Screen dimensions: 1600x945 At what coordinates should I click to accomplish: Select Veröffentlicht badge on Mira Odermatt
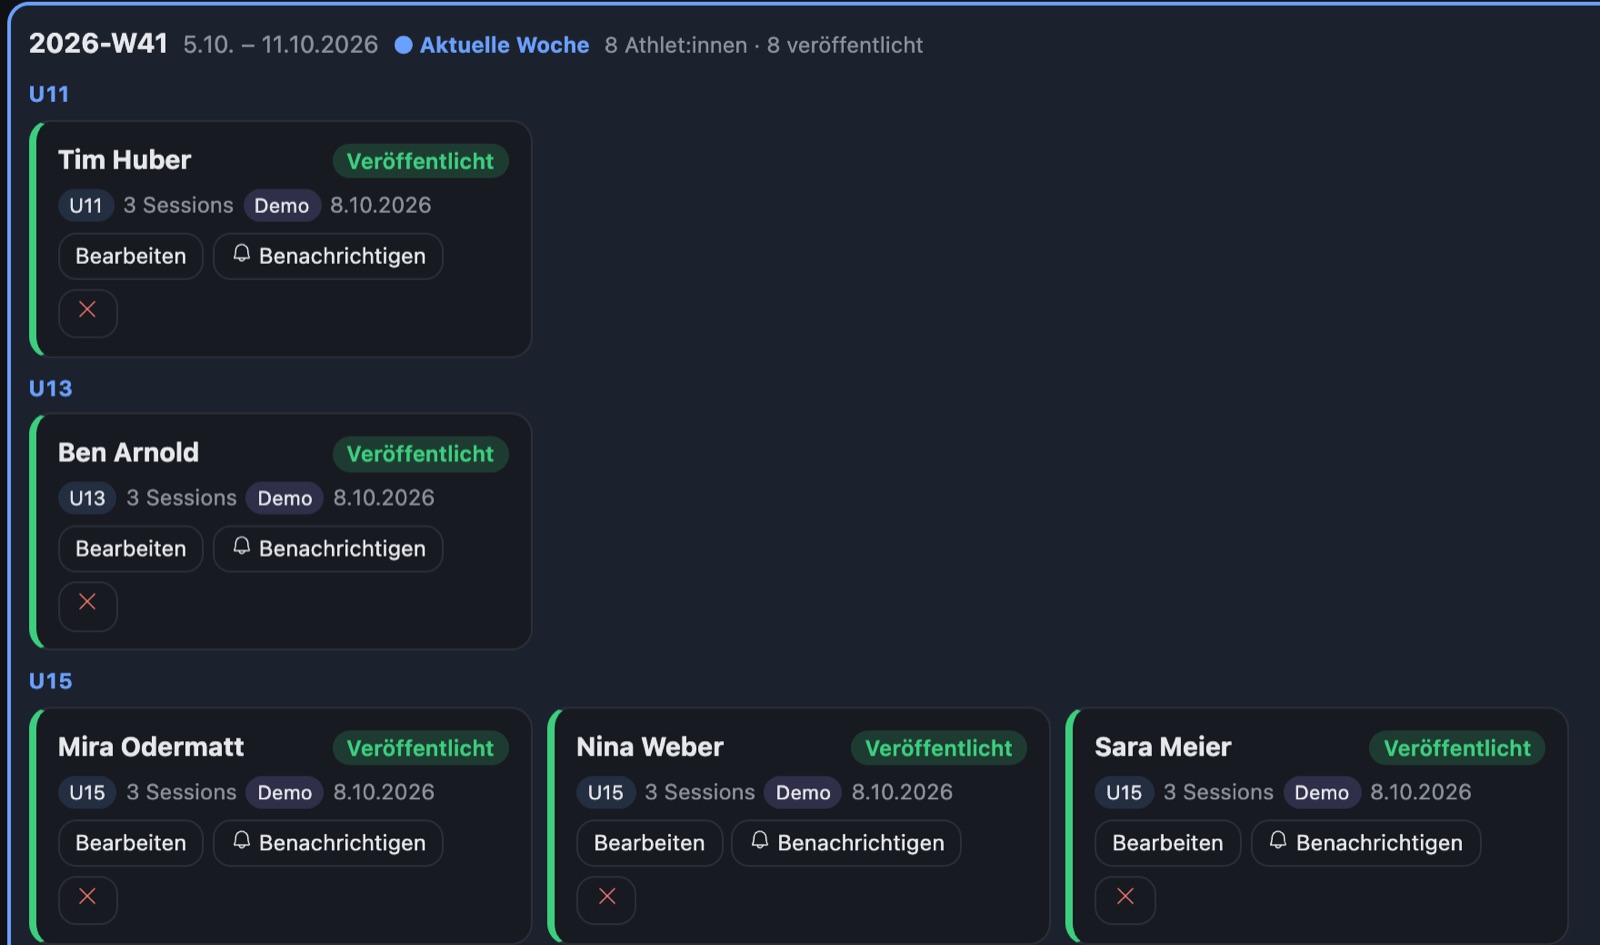(420, 748)
